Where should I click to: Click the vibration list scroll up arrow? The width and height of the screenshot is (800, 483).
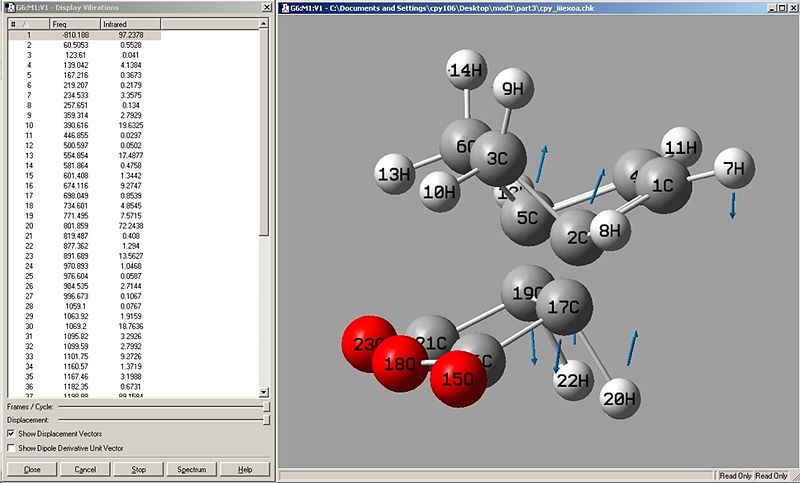point(263,23)
